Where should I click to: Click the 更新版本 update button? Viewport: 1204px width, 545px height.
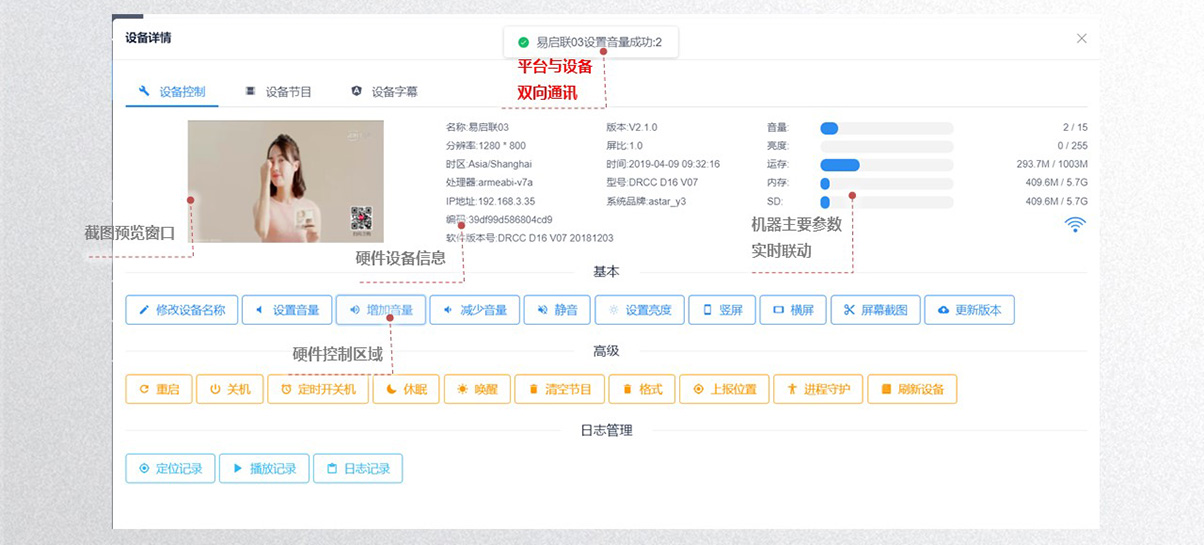pyautogui.click(x=969, y=310)
